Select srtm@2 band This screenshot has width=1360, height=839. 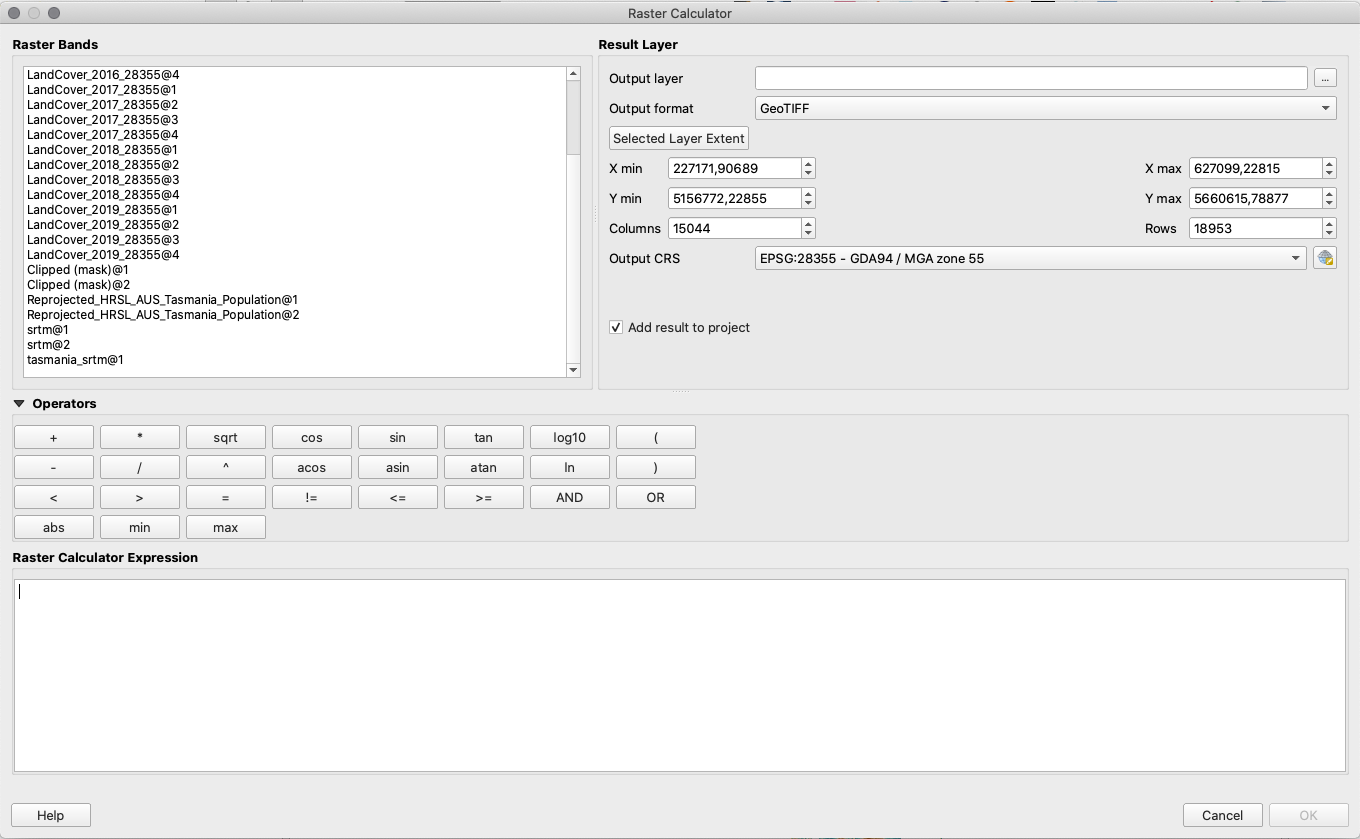coord(48,345)
